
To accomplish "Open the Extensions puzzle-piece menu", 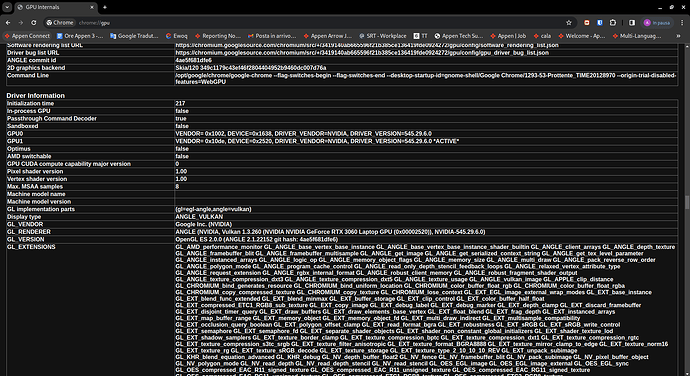I will pos(613,22).
